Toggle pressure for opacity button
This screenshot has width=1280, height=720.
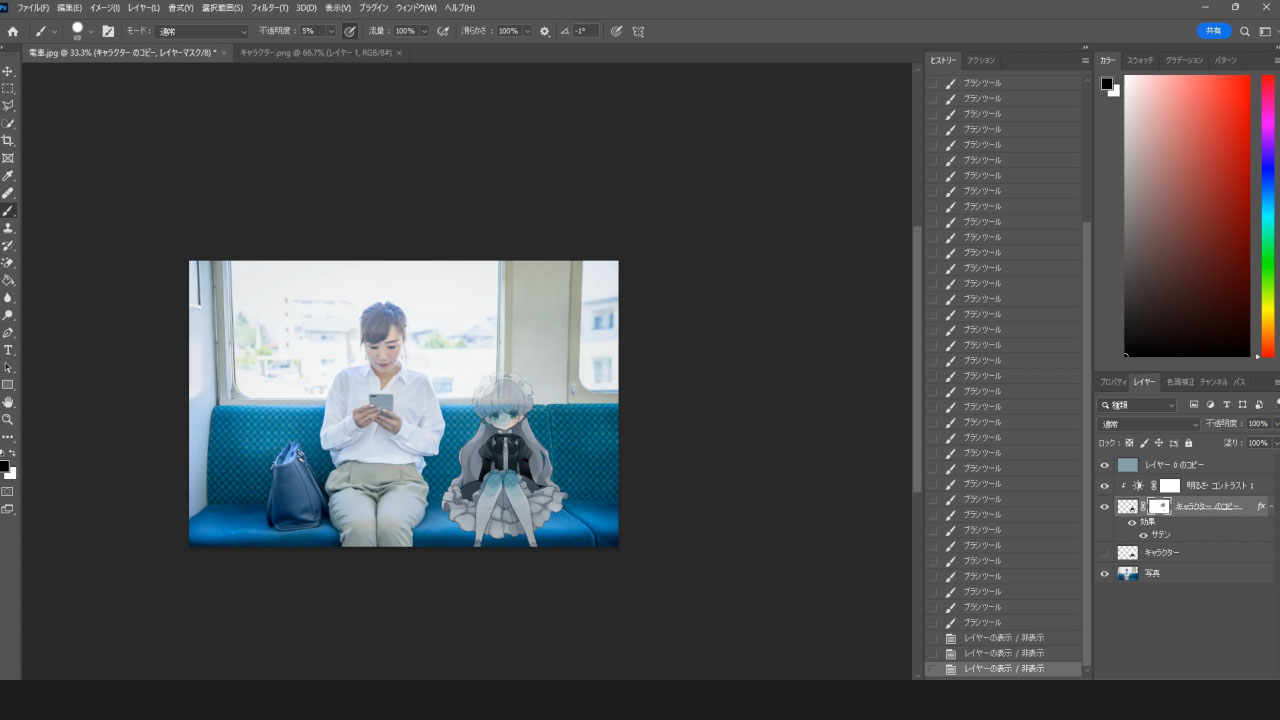pos(350,31)
